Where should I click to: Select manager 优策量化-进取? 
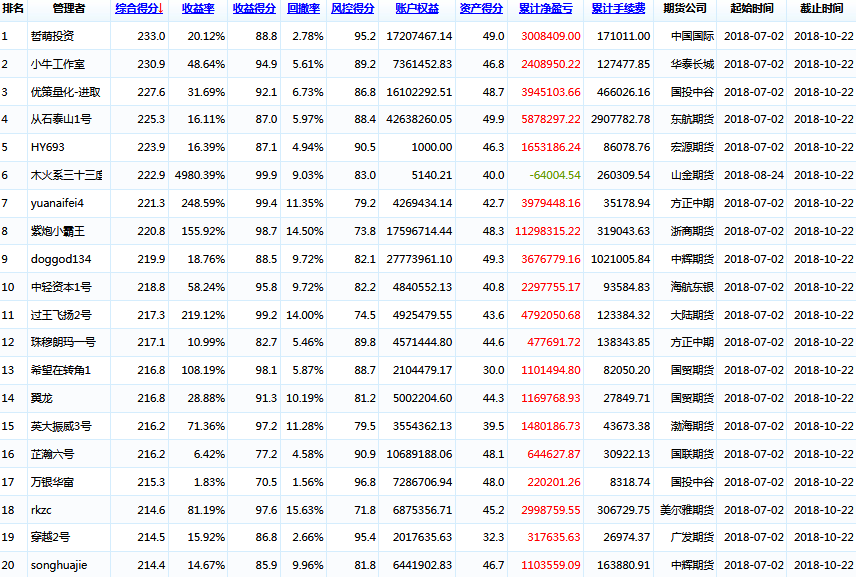pos(66,92)
